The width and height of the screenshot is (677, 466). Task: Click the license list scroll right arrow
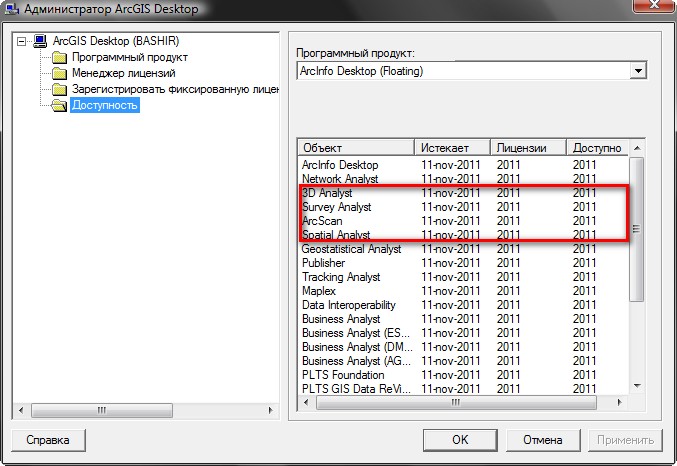click(620, 403)
